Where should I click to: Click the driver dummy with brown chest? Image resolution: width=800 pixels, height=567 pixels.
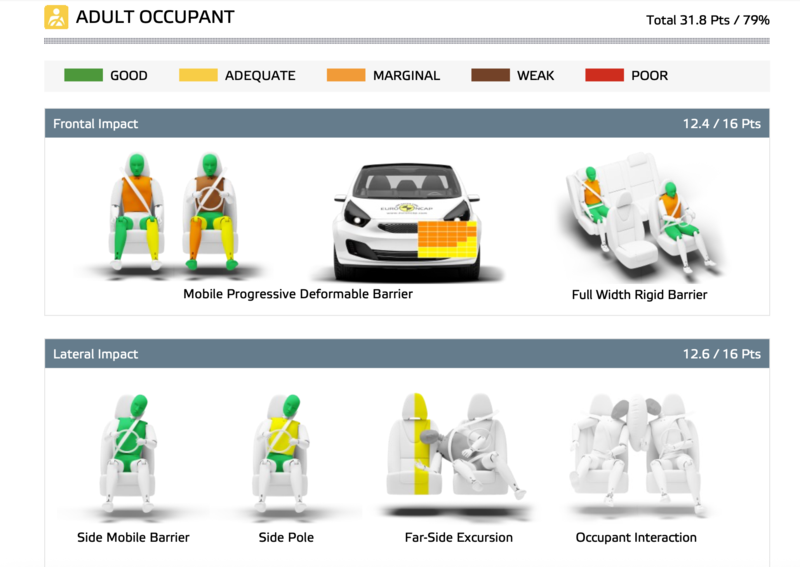pos(210,212)
